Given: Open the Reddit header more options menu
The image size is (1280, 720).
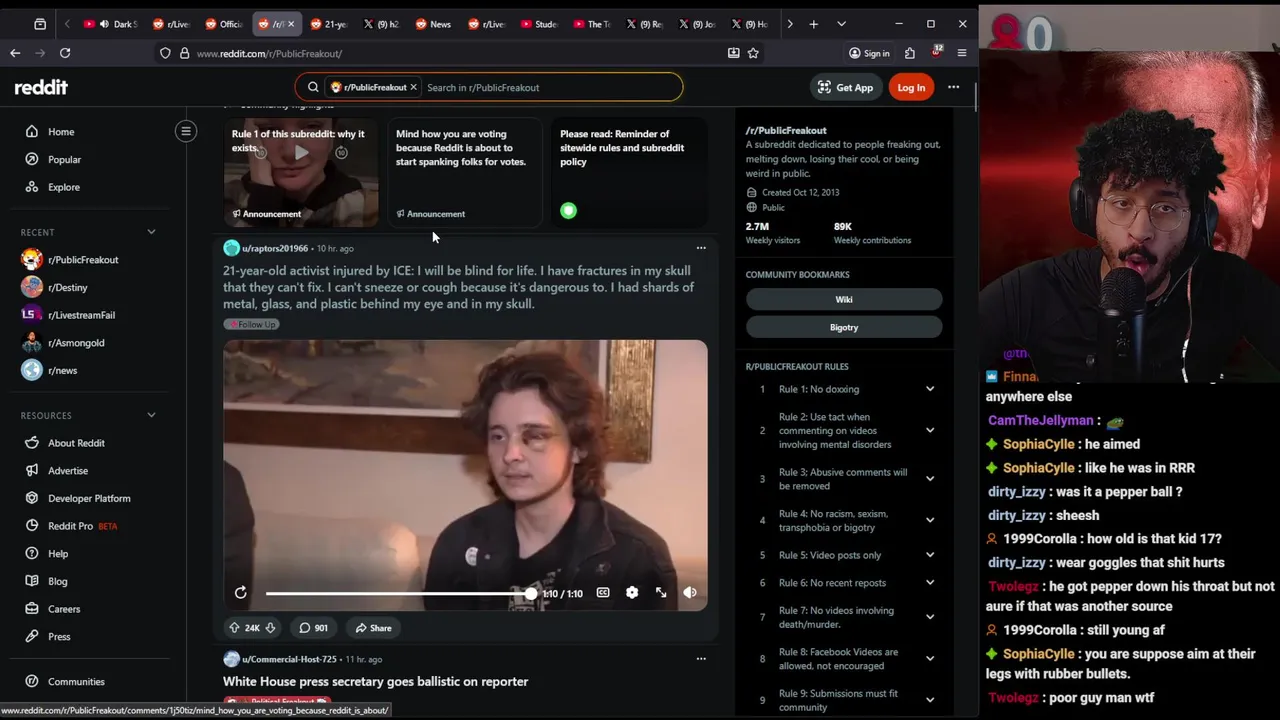Looking at the screenshot, I should (953, 87).
